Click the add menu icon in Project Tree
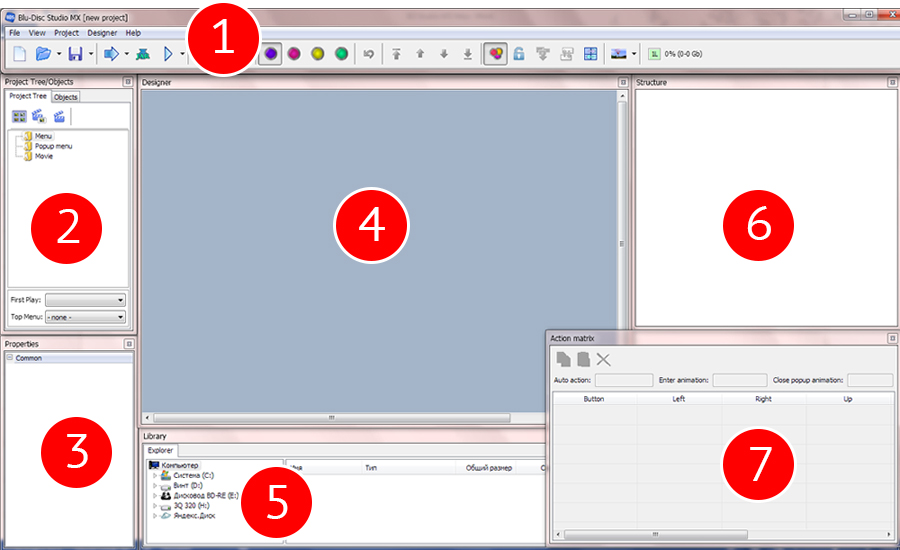Viewport: 900px width, 550px height. click(20, 117)
